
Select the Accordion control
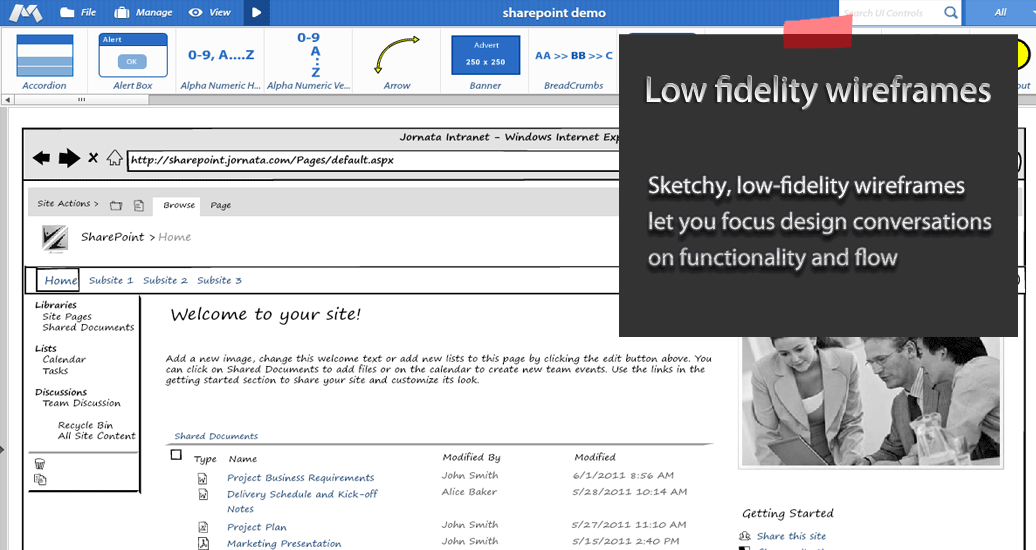[x=44, y=61]
